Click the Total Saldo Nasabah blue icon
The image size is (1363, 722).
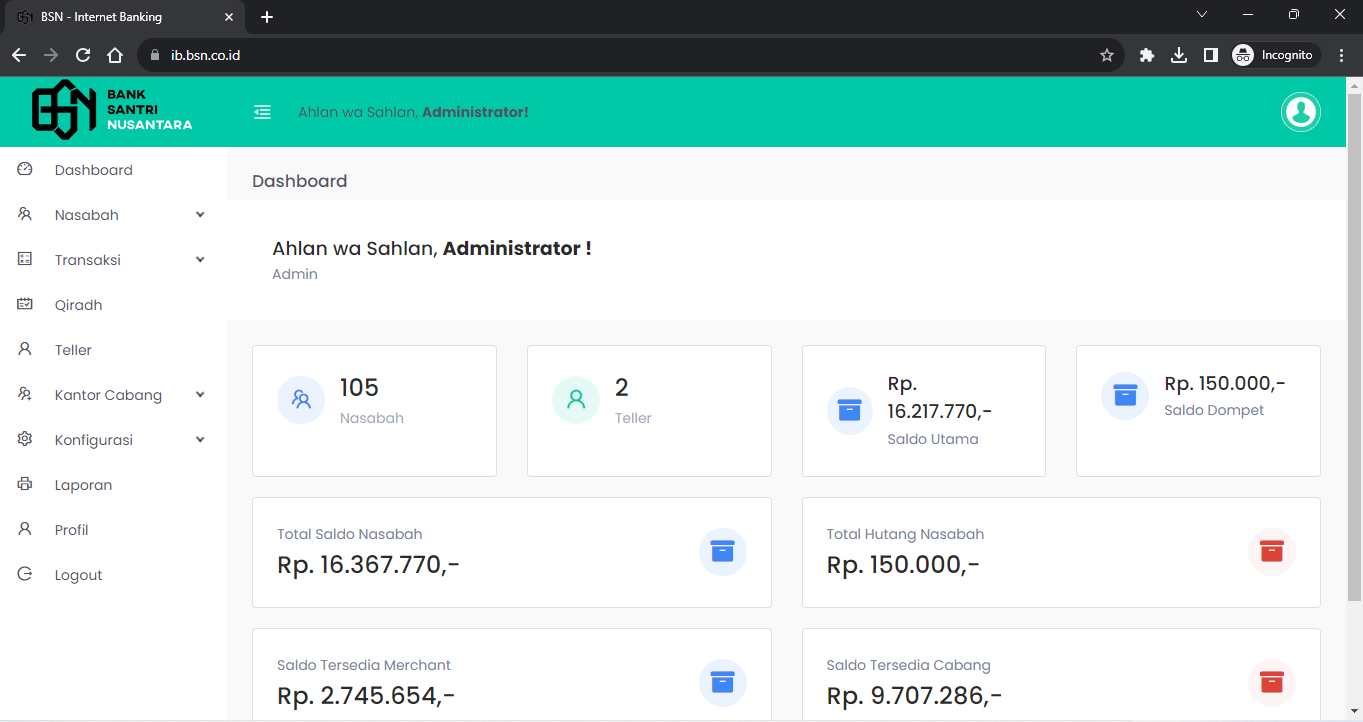click(722, 551)
